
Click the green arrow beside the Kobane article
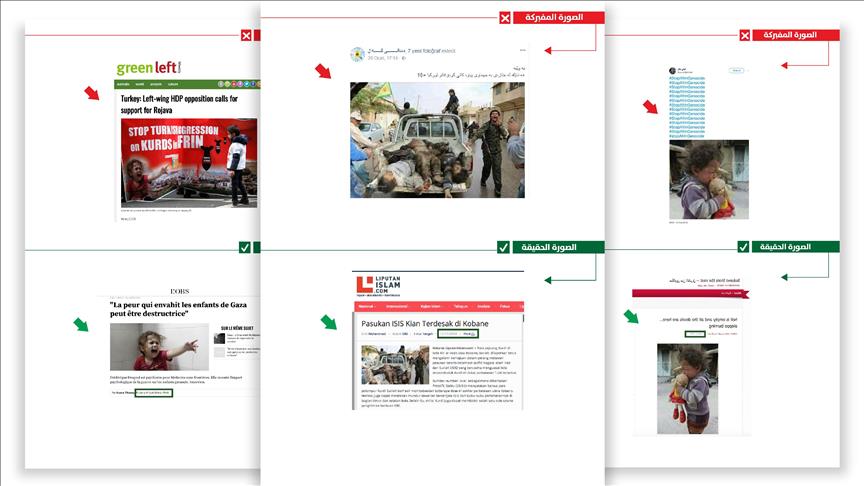[x=328, y=321]
